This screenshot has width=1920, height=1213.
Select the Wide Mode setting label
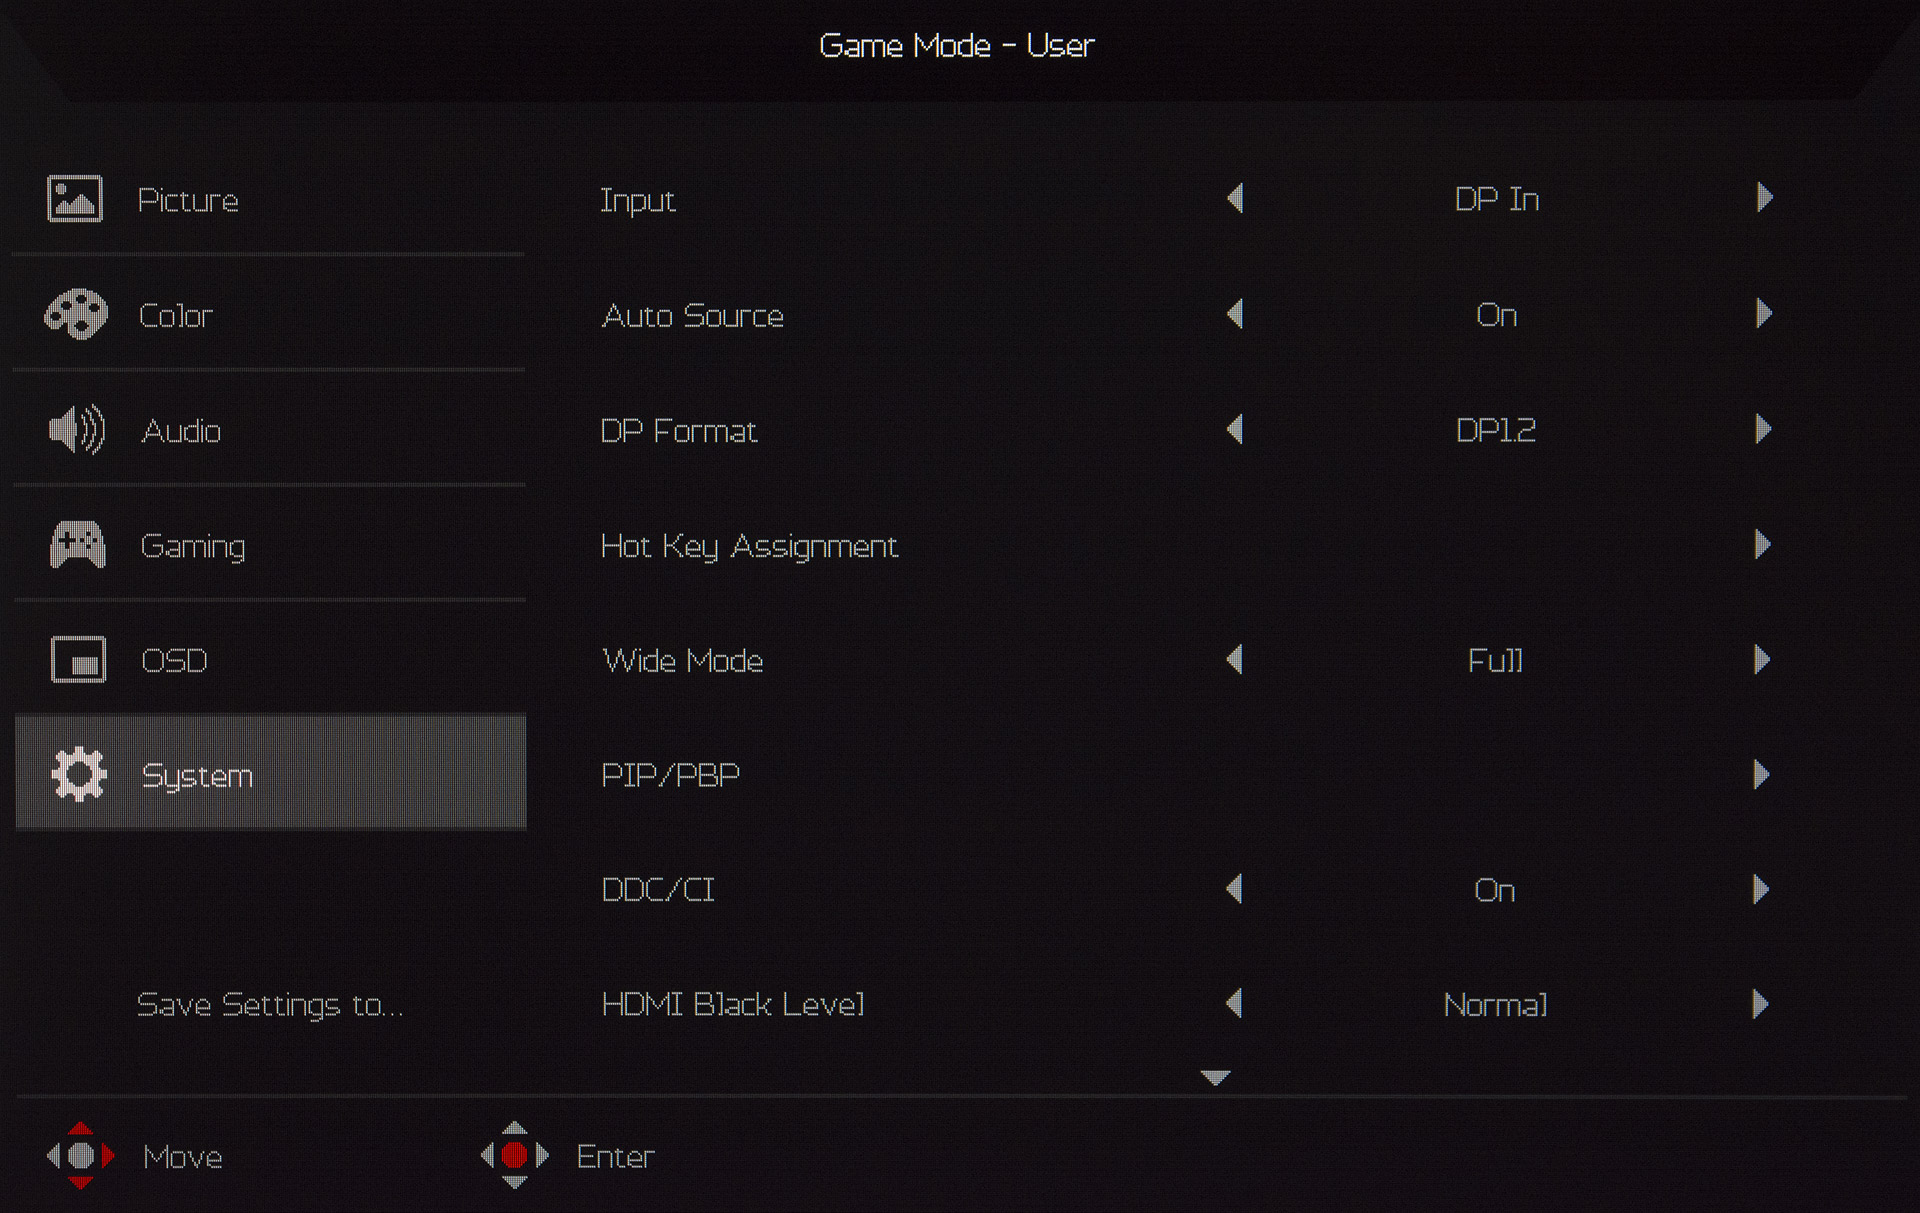pyautogui.click(x=682, y=660)
